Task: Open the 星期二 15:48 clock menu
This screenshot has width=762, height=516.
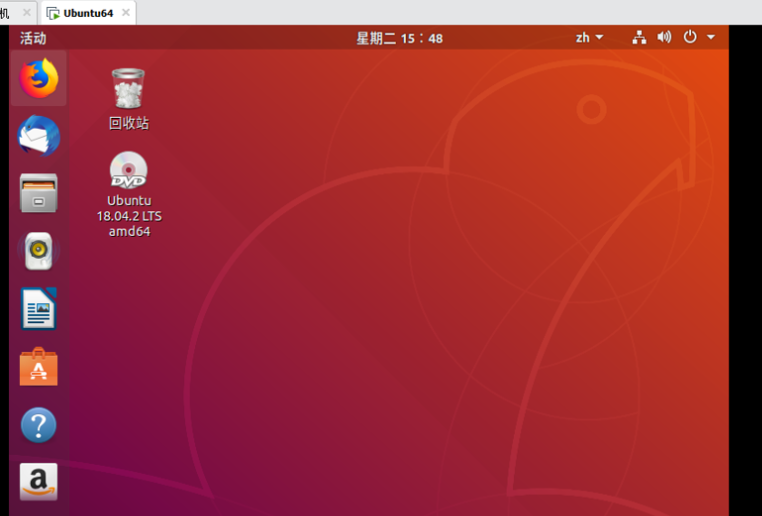Action: coord(399,38)
